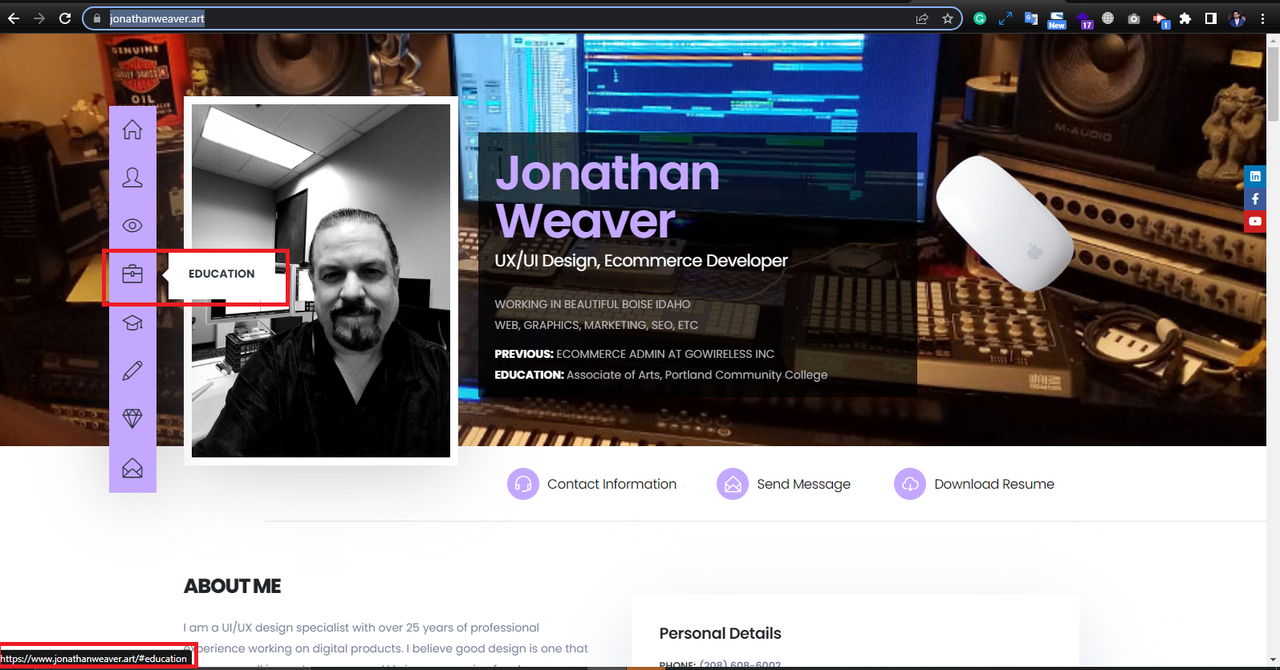Click the browser forward arrow
This screenshot has width=1280, height=670.
point(39,18)
